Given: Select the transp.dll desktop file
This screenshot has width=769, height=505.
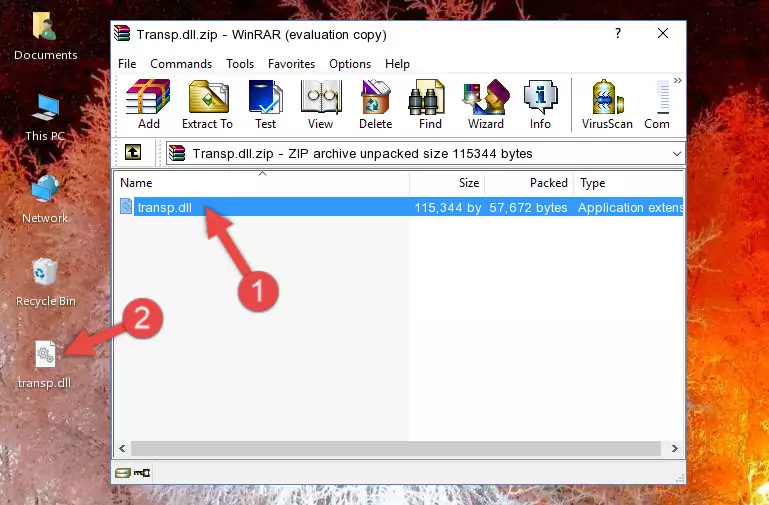Looking at the screenshot, I should click(45, 365).
